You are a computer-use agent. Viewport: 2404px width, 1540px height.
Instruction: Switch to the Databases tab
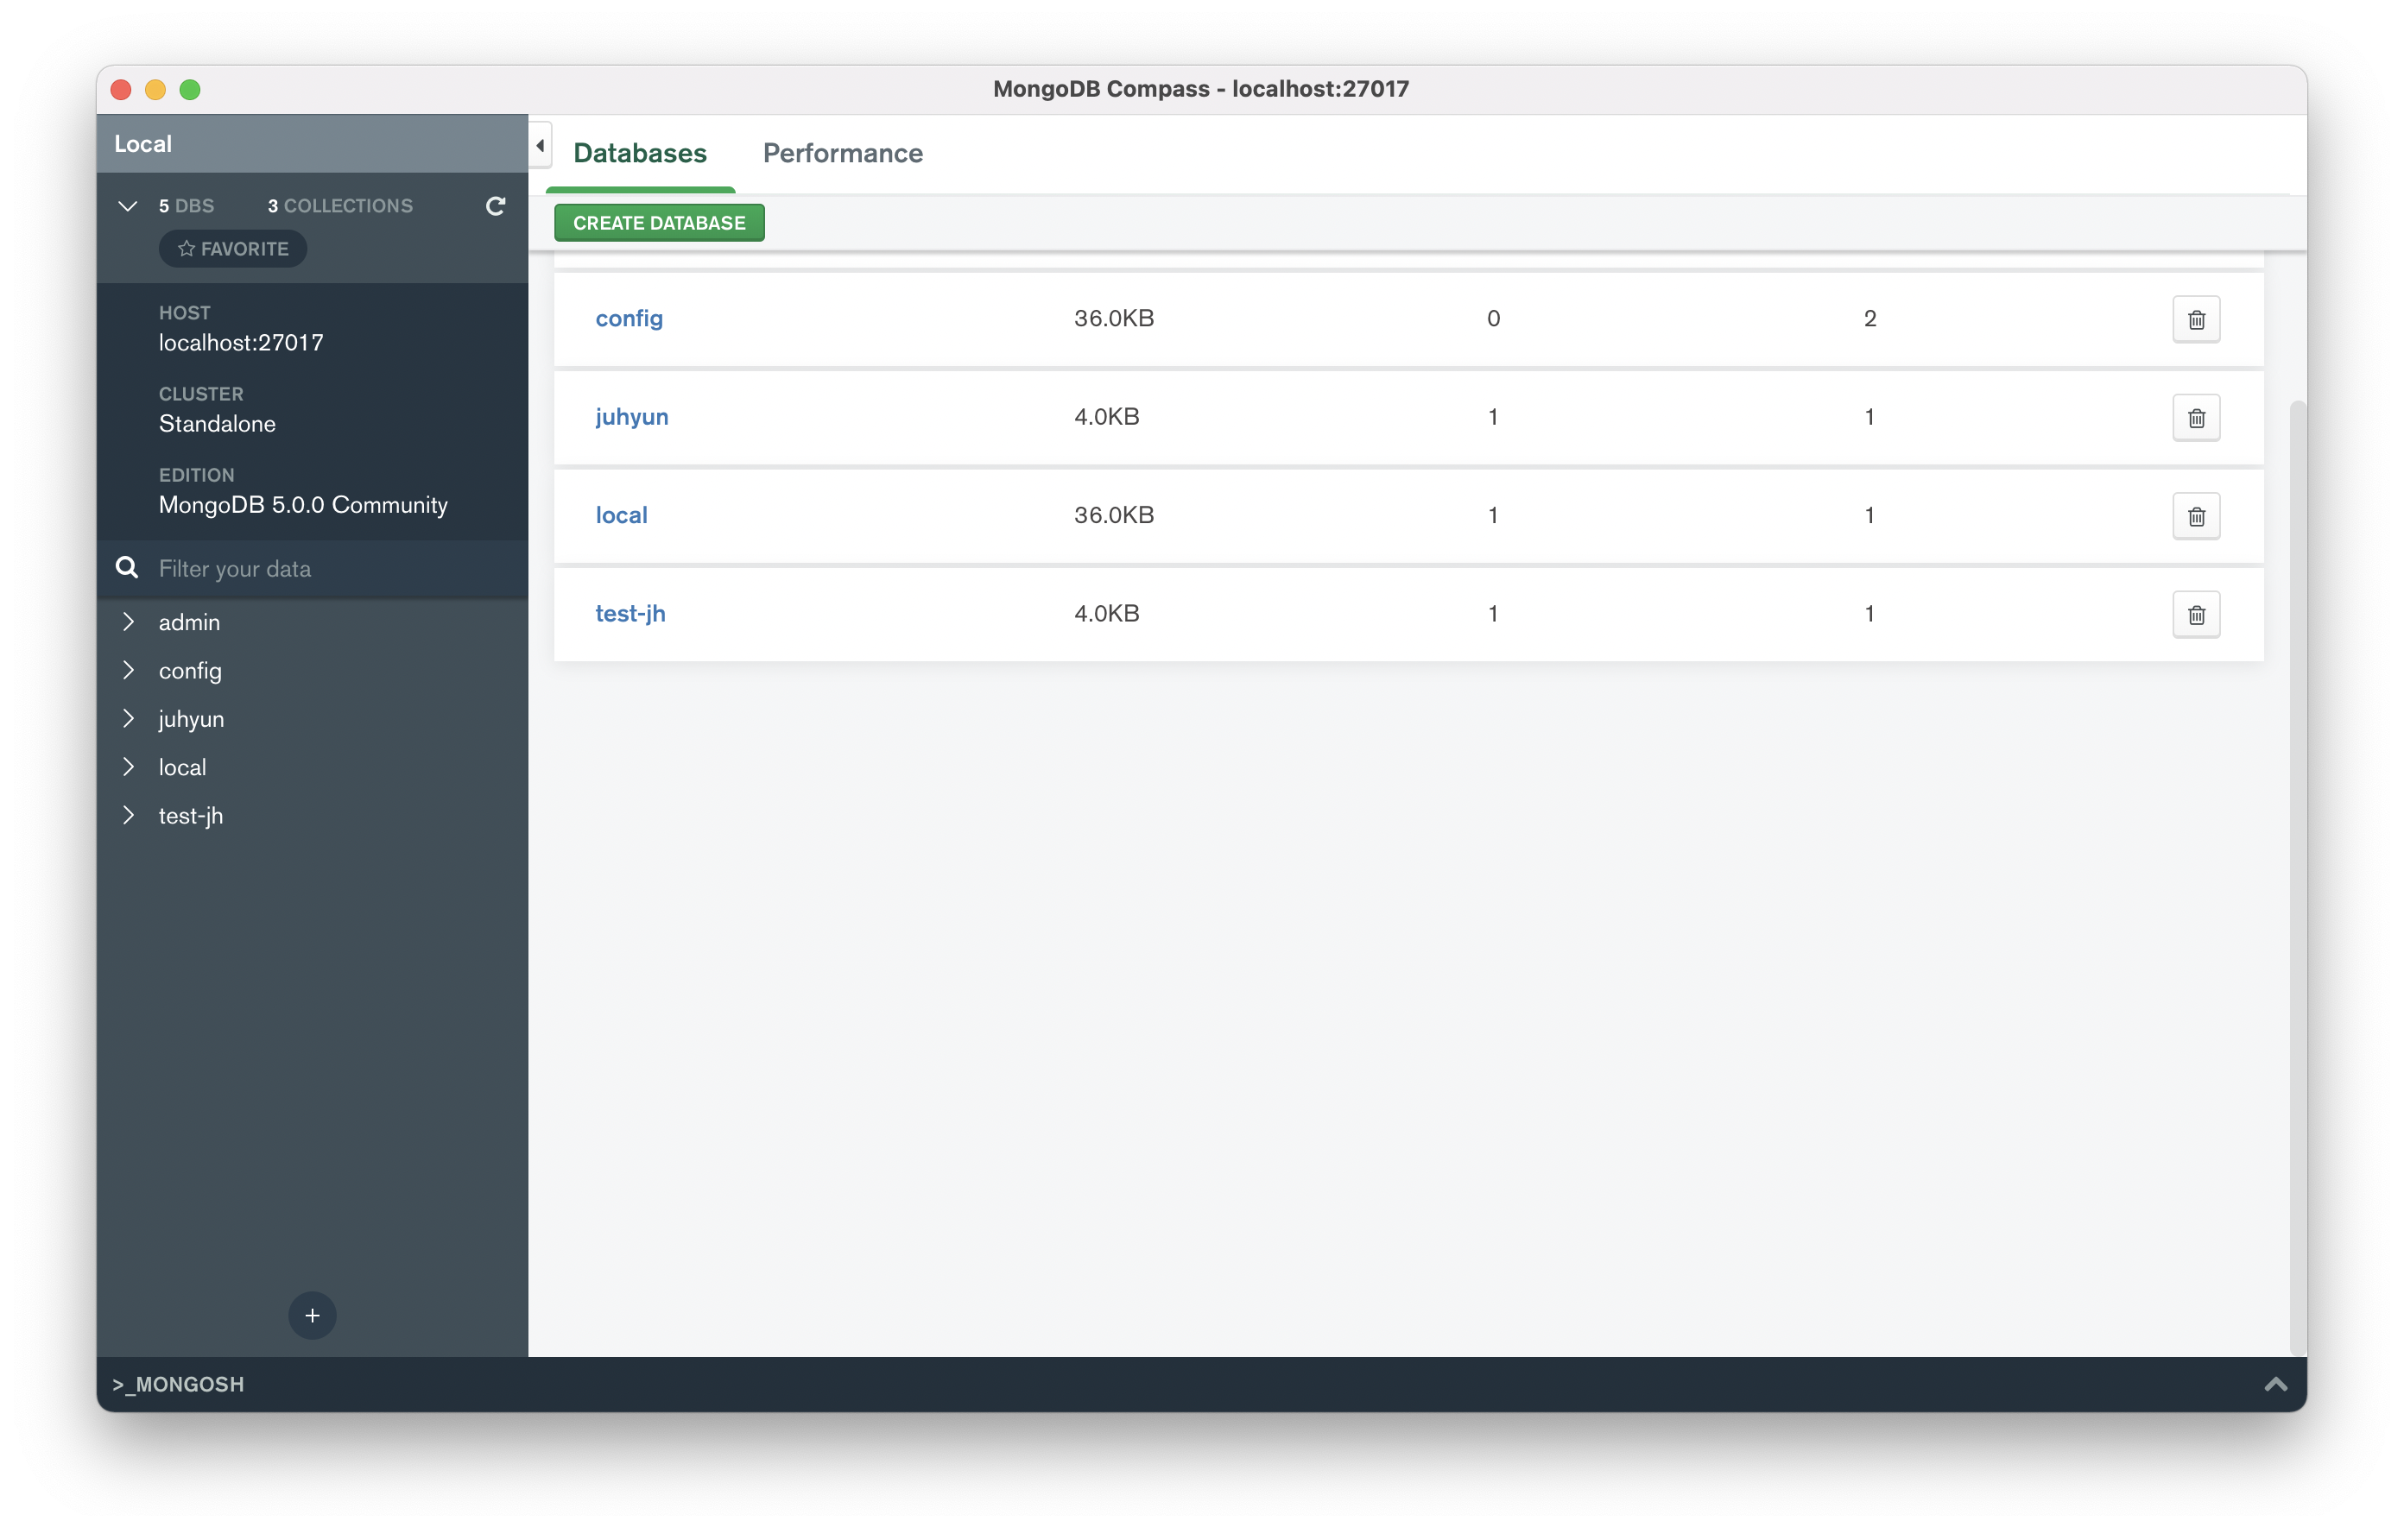coord(640,153)
